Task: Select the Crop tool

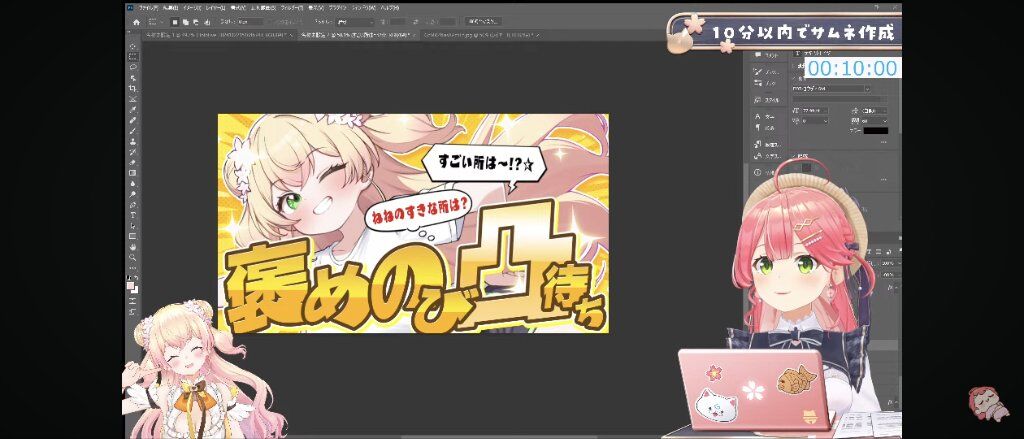Action: point(133,88)
